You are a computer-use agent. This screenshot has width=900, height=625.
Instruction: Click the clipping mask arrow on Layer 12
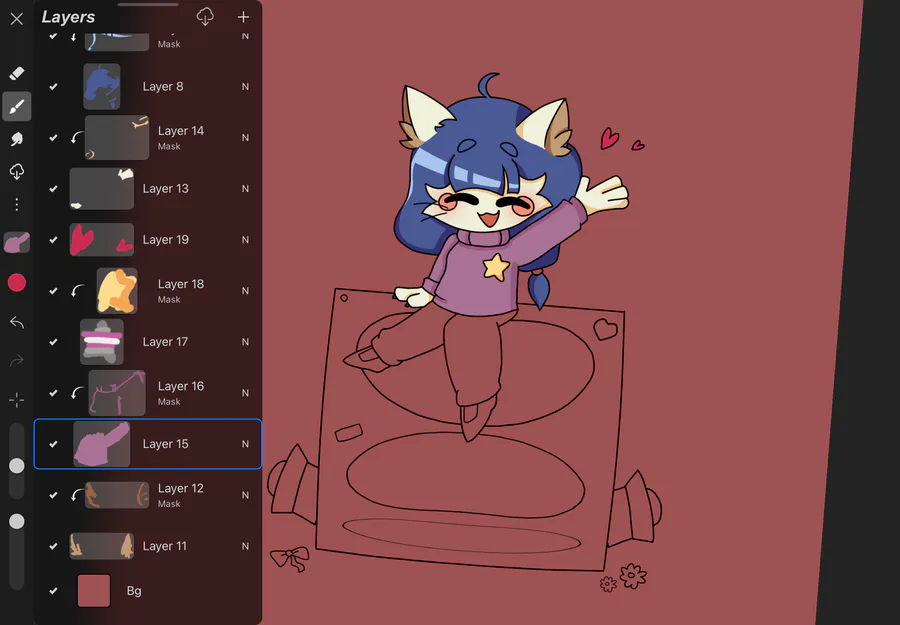[x=77, y=495]
